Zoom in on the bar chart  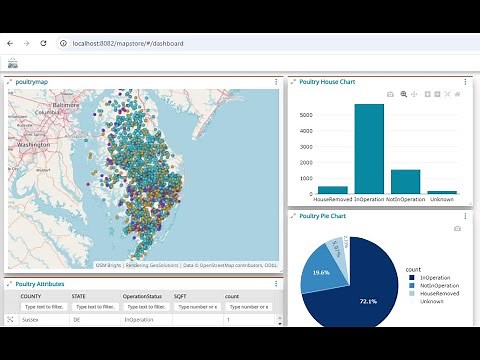click(427, 94)
